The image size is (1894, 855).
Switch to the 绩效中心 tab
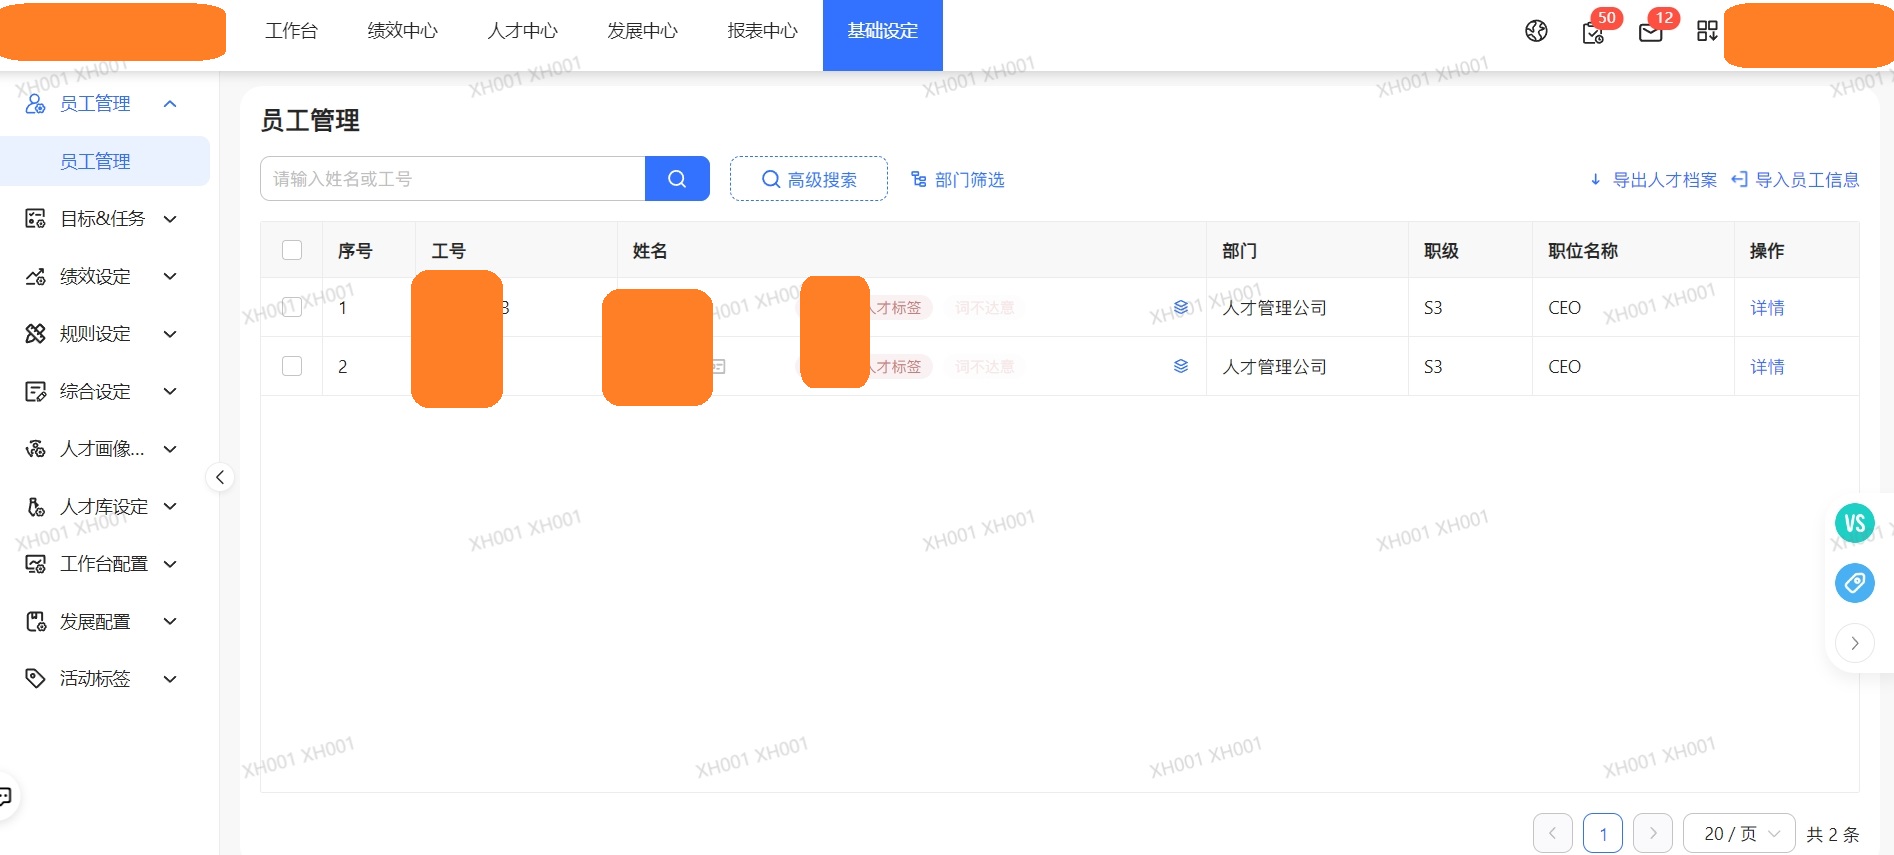[403, 31]
